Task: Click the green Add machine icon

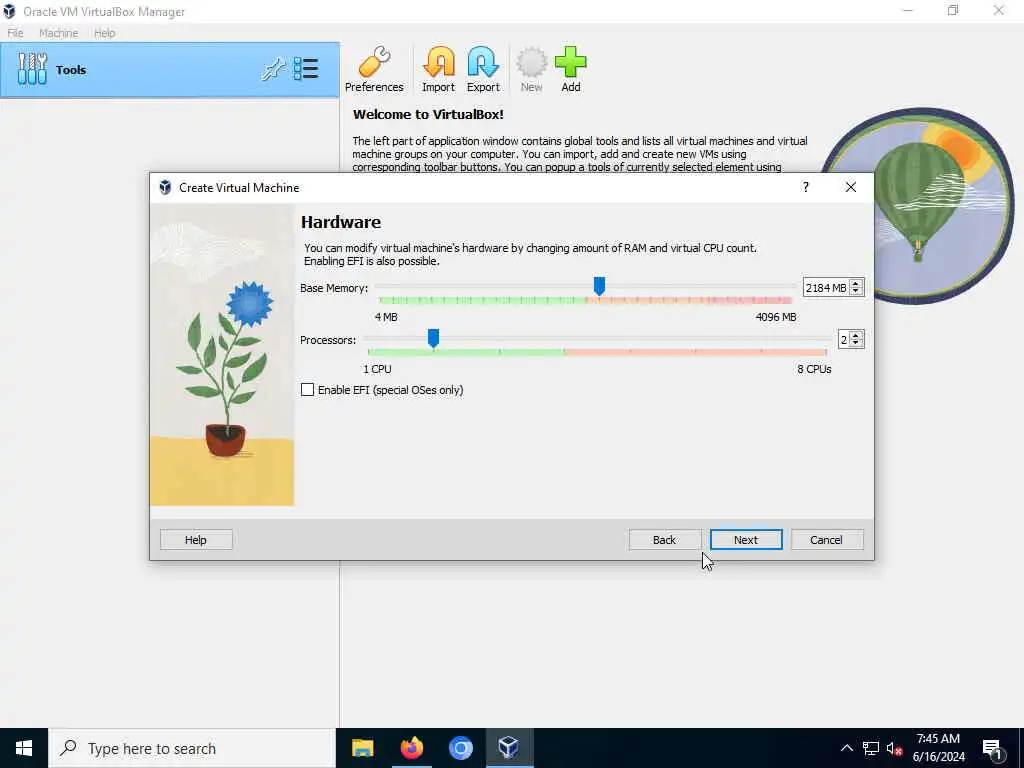Action: point(571,69)
